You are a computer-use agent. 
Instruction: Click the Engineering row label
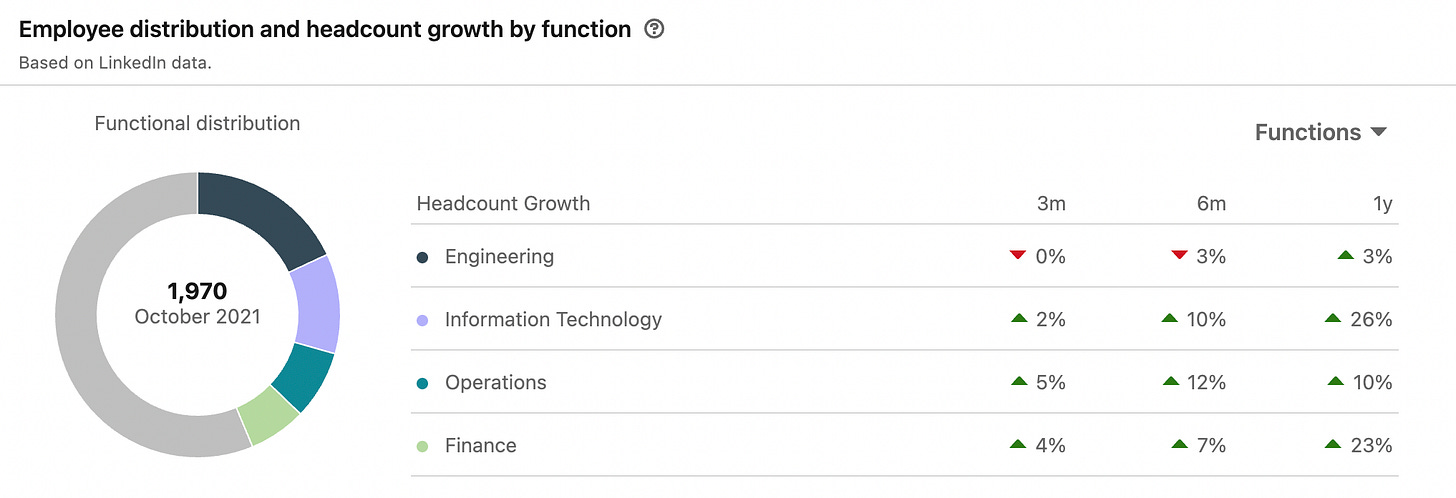499,257
